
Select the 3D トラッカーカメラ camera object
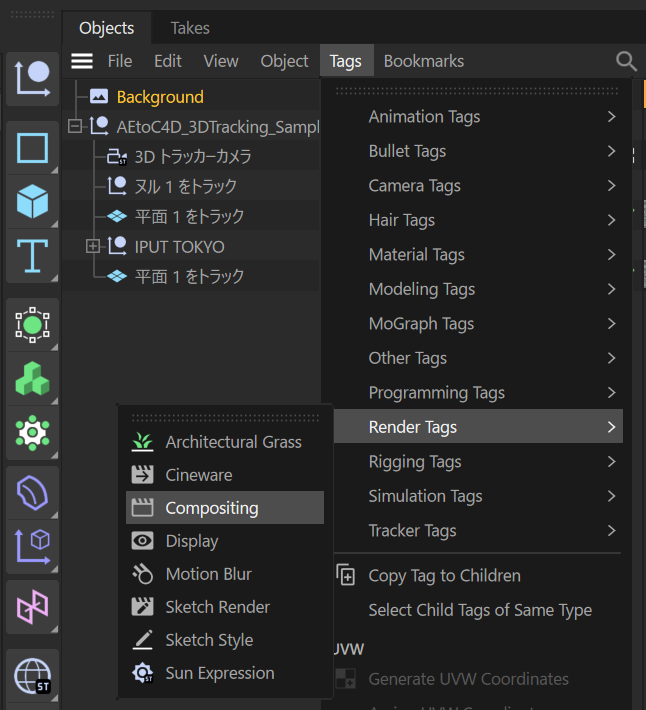(x=193, y=157)
